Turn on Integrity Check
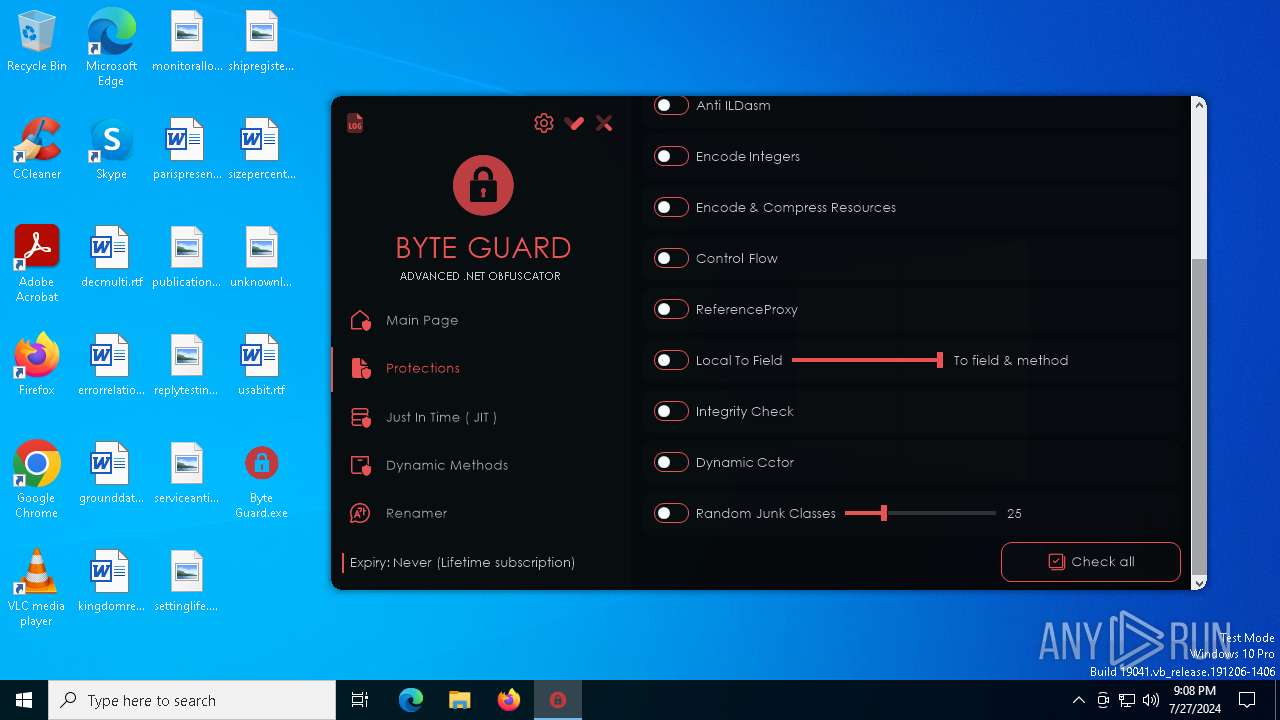The width and height of the screenshot is (1280, 720). [671, 411]
